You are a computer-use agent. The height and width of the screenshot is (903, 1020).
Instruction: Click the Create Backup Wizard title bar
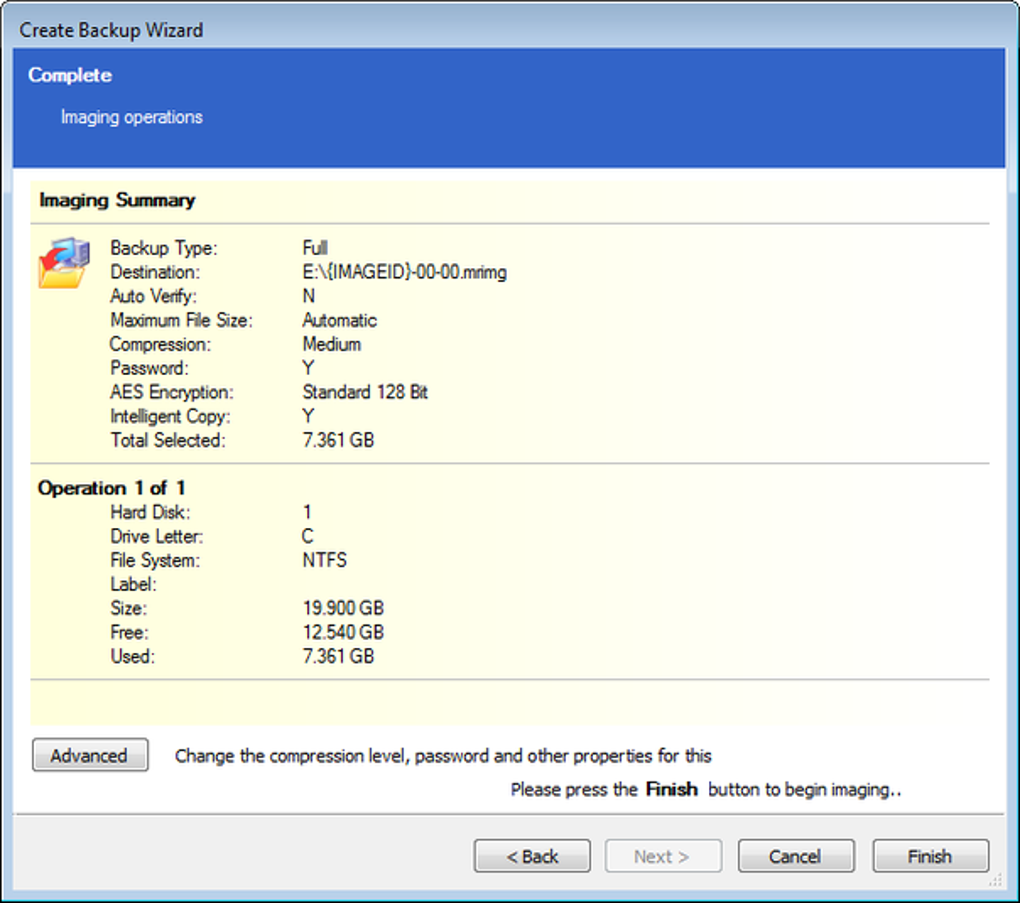point(112,30)
